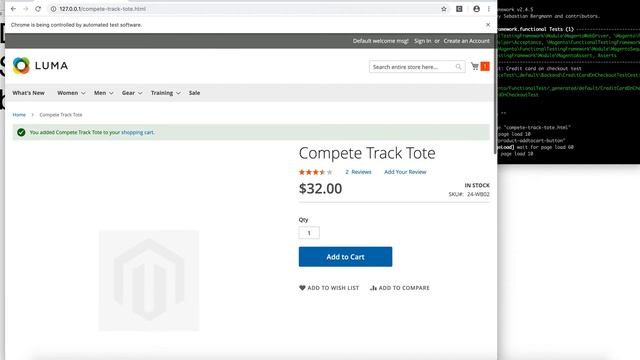This screenshot has height=360, width=640.
Task: Click the Add to Compare text
Action: pyautogui.click(x=404, y=288)
